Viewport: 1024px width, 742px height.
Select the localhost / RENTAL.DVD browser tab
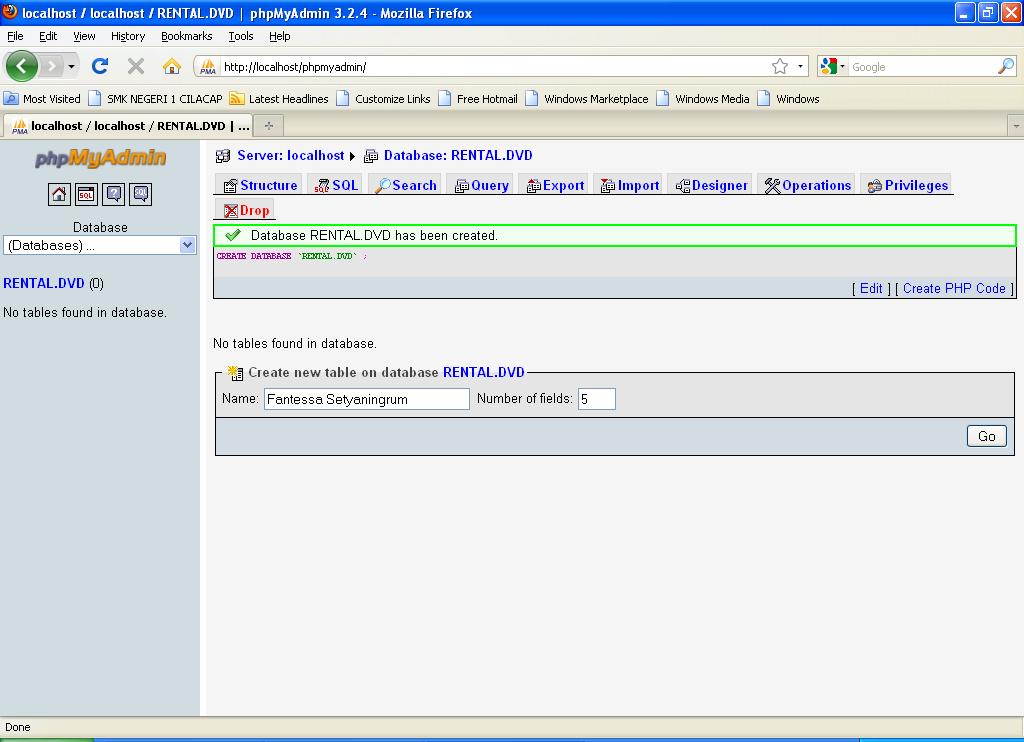(x=128, y=125)
